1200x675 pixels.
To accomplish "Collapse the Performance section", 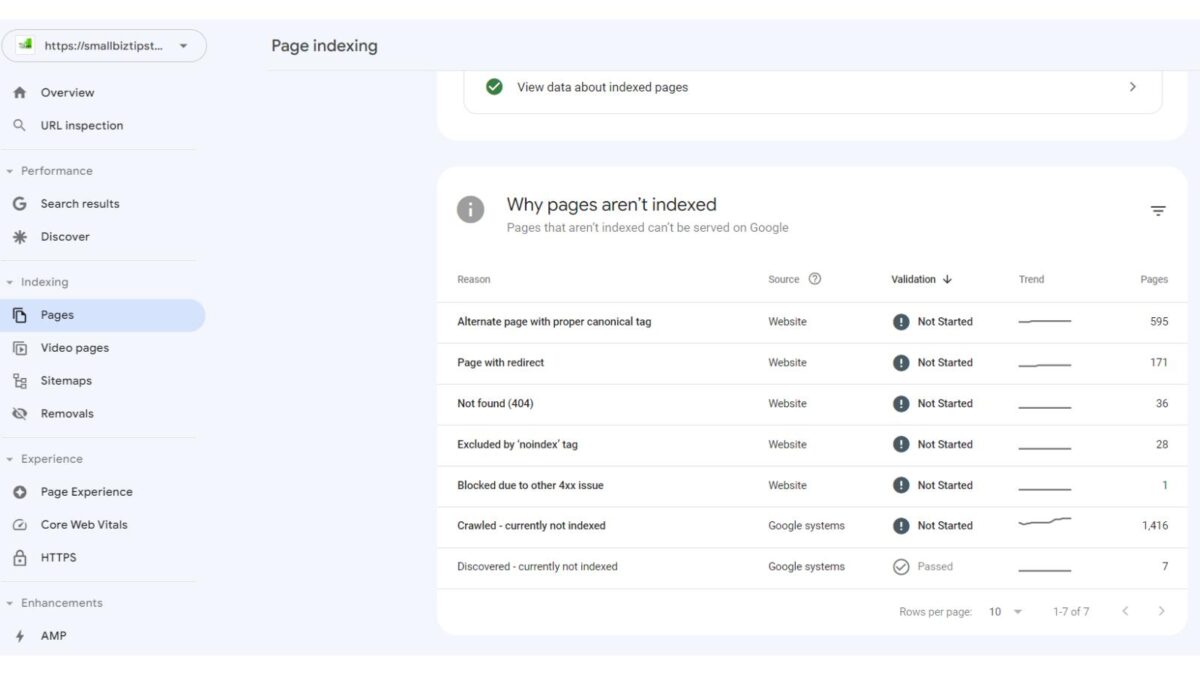I will coord(50,171).
